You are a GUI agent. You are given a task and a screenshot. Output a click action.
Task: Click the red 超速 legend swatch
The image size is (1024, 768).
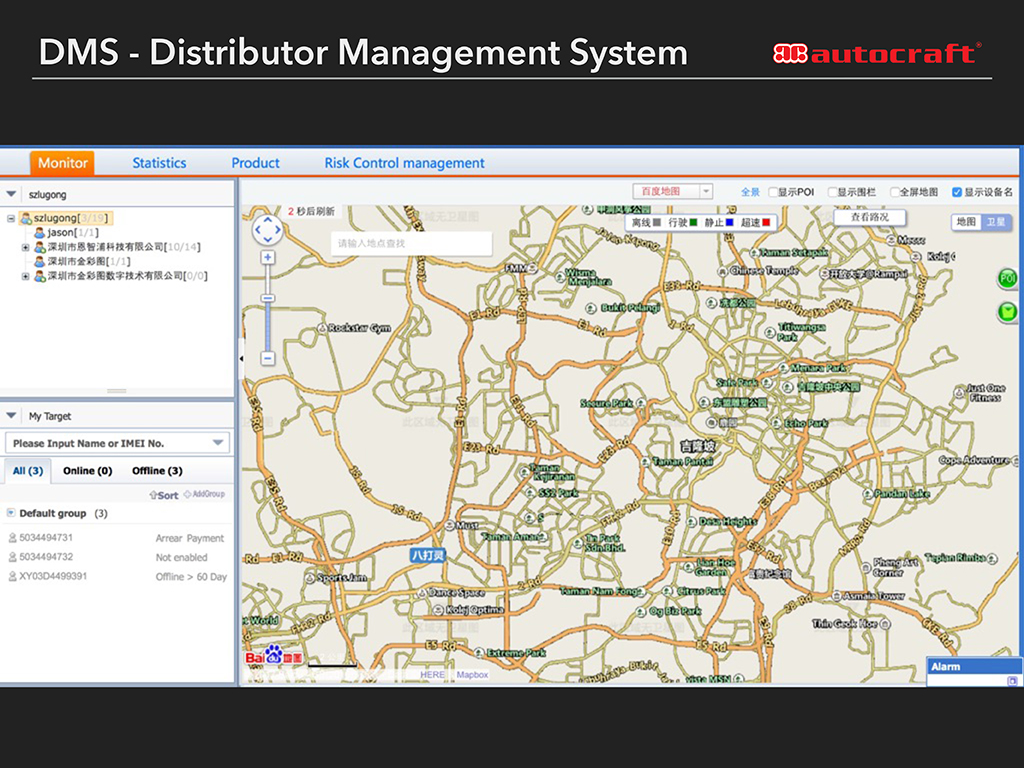[x=766, y=223]
